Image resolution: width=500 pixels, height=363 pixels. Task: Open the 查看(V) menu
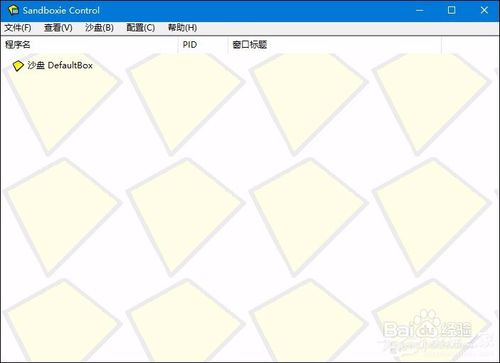[x=58, y=28]
